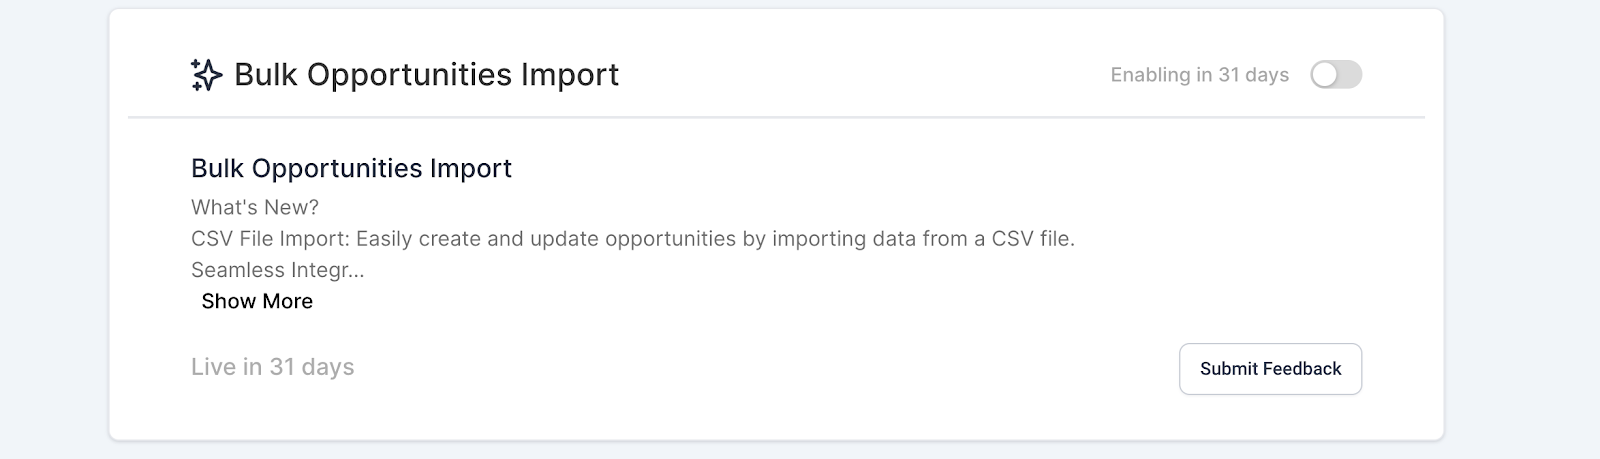Viewport: 1600px width, 459px height.
Task: Reveal full feature notes via Show More
Action: tap(257, 301)
